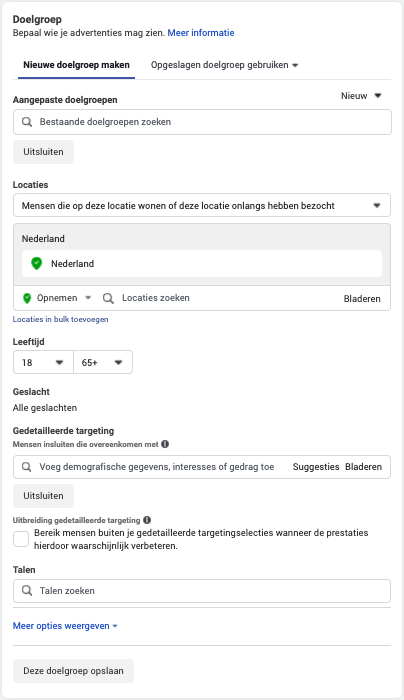404x700 pixels.
Task: Switch to the 'Nieuwe doelgroep maken' tab
Action: (x=76, y=65)
